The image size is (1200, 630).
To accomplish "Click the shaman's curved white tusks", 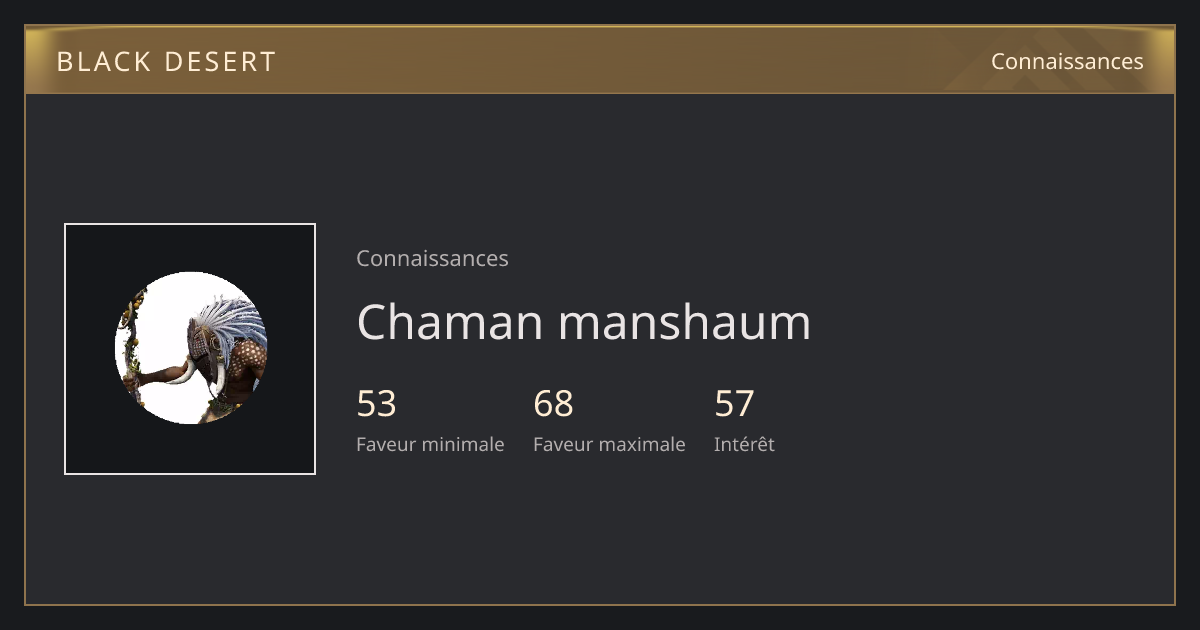I will click(195, 375).
